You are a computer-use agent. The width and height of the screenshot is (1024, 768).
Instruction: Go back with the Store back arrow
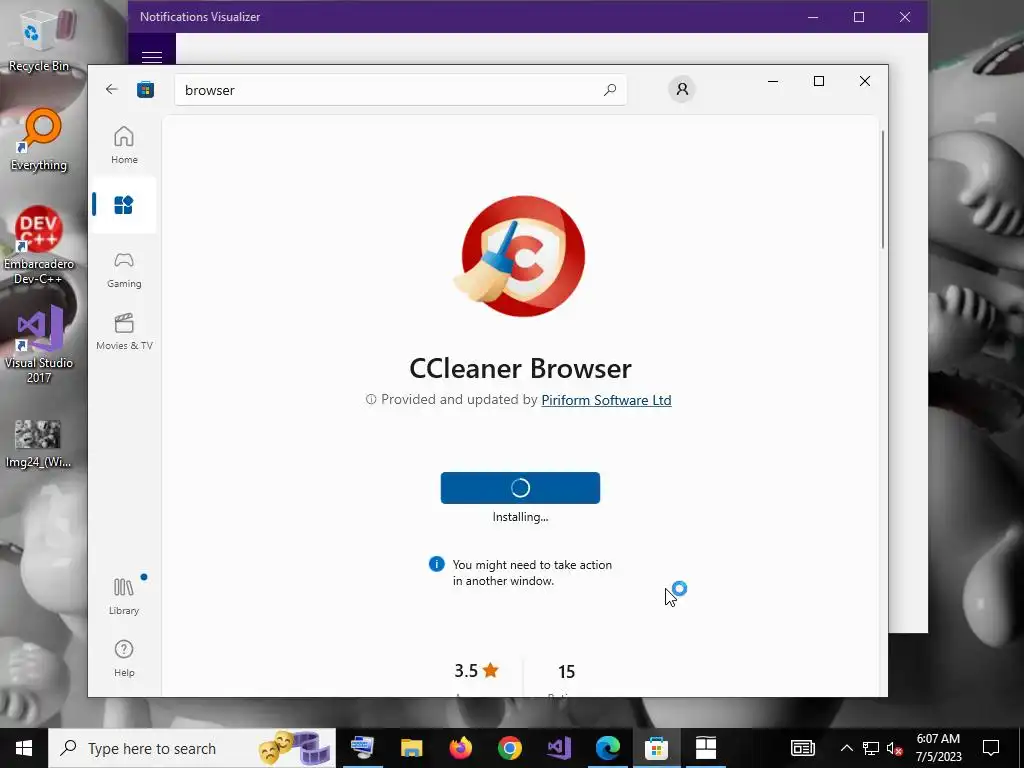click(x=112, y=89)
